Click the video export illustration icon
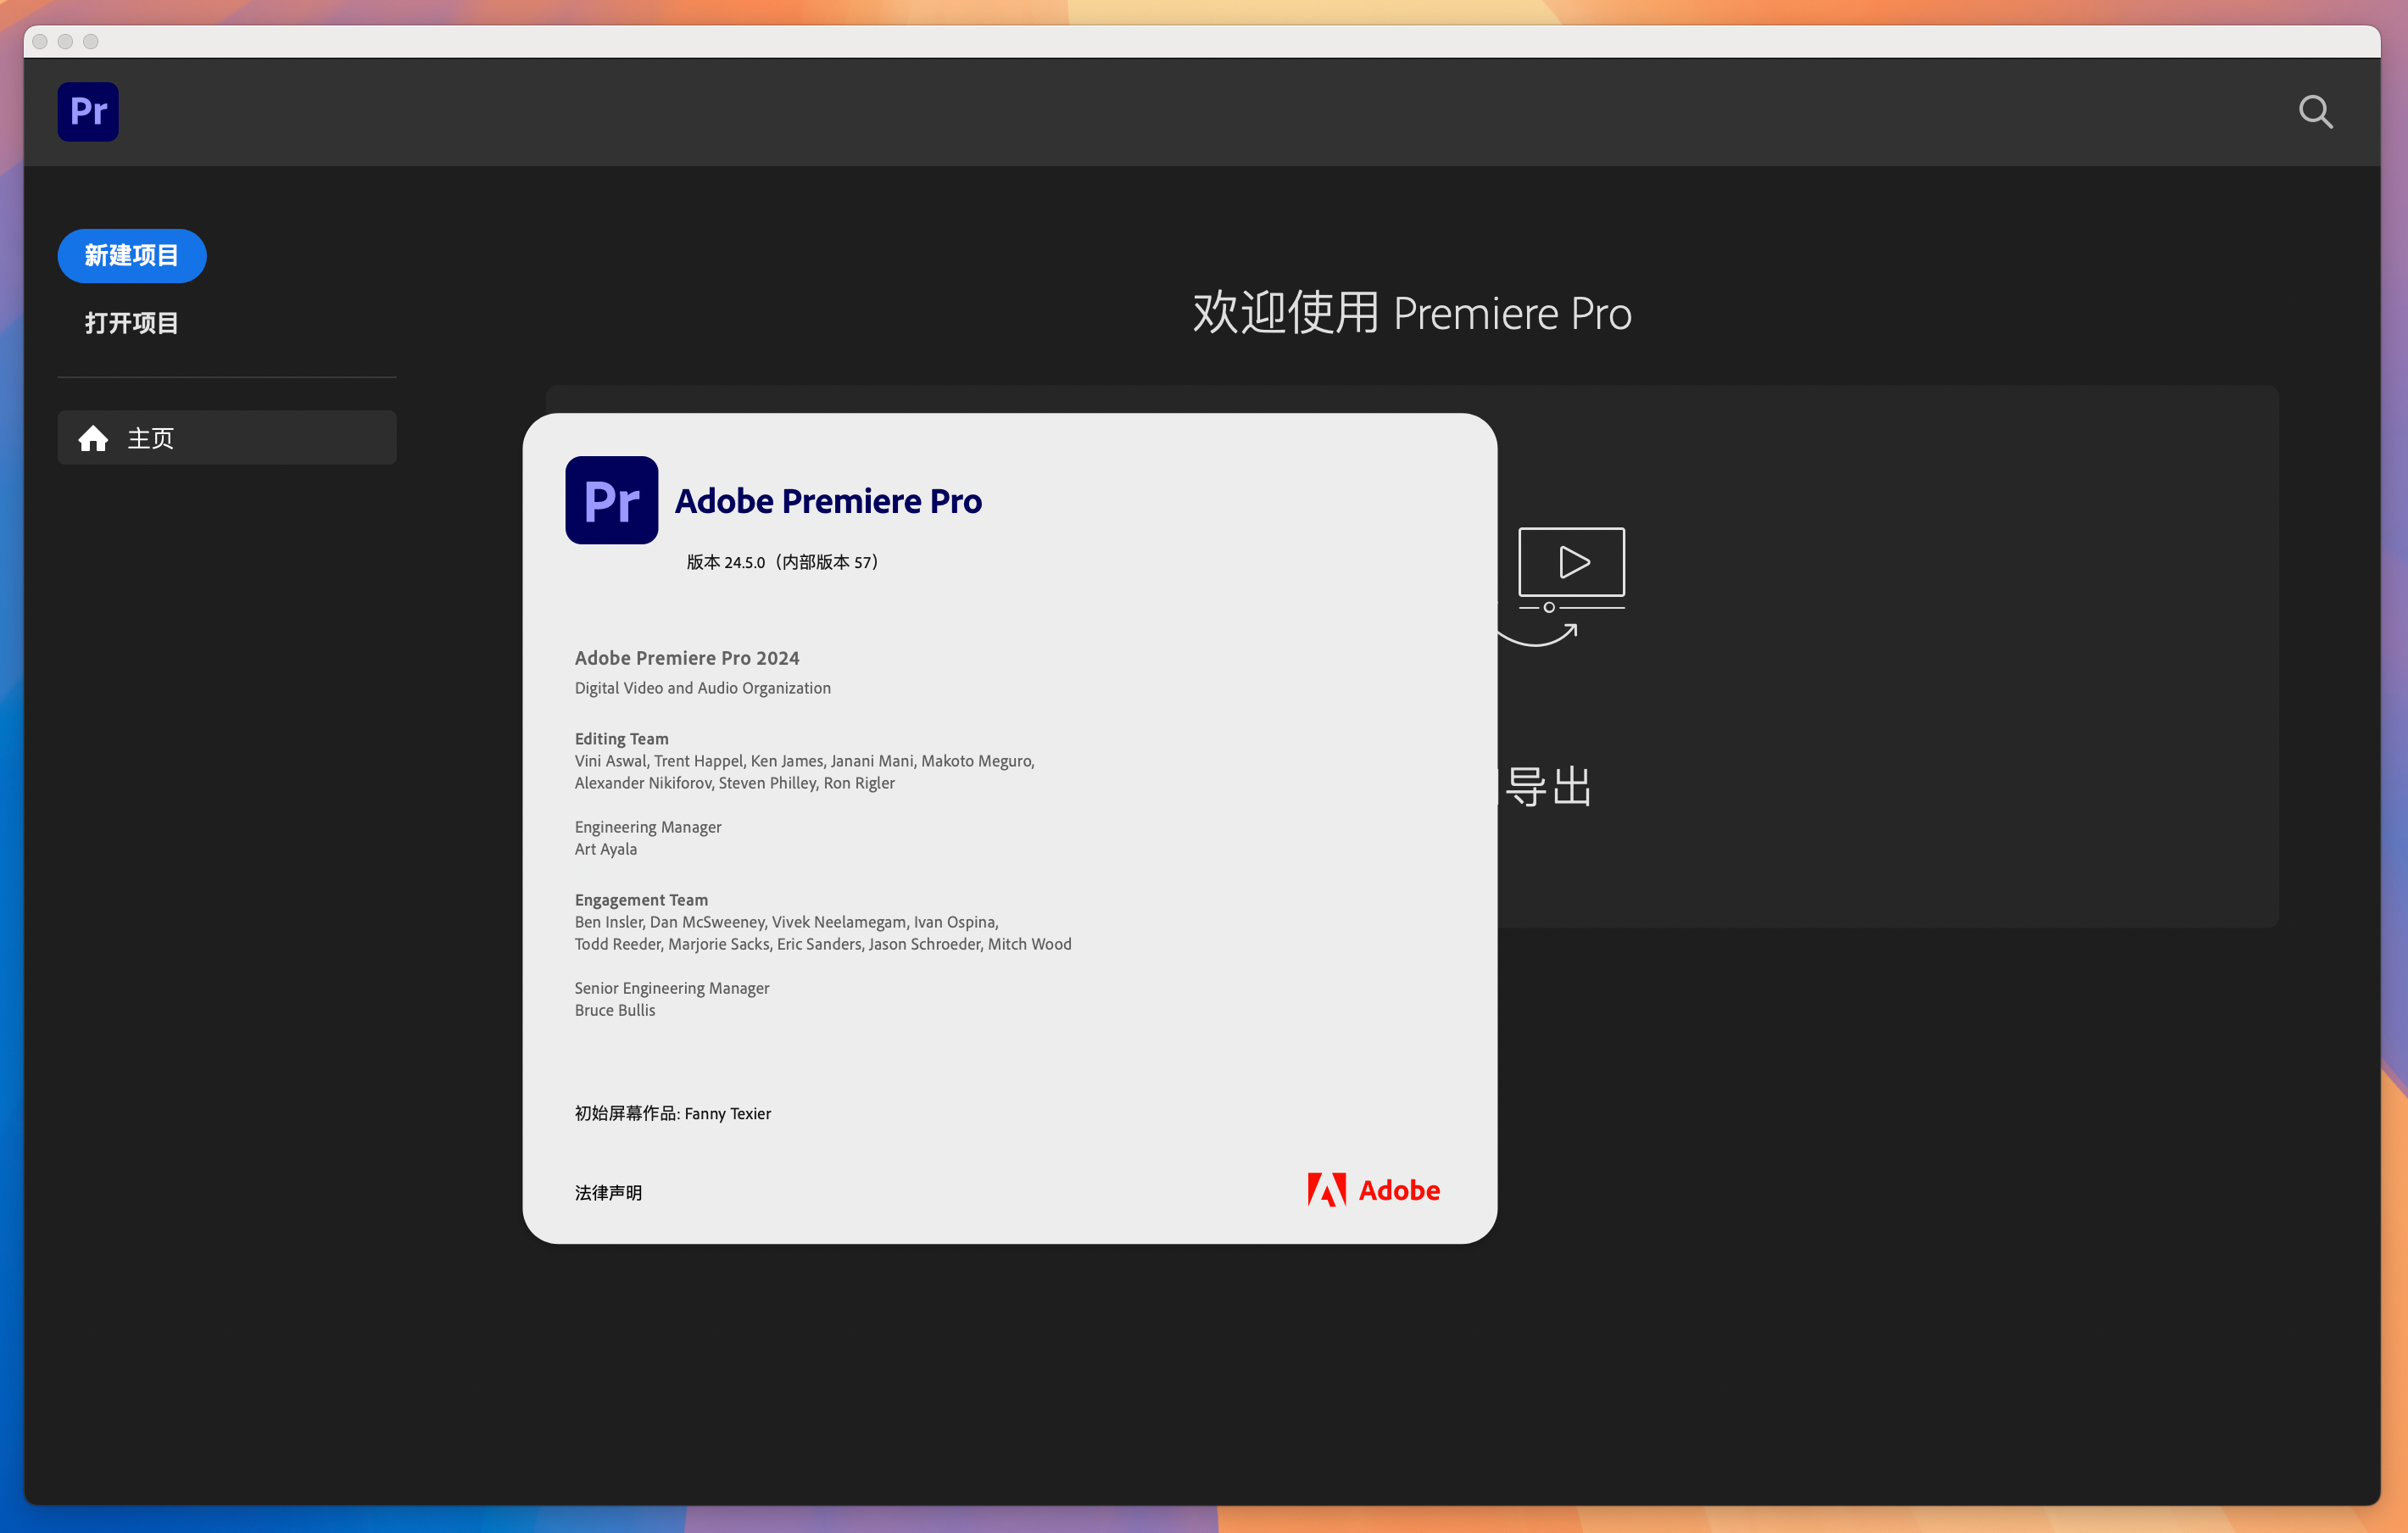Viewport: 2408px width, 1533px height. pyautogui.click(x=1570, y=585)
